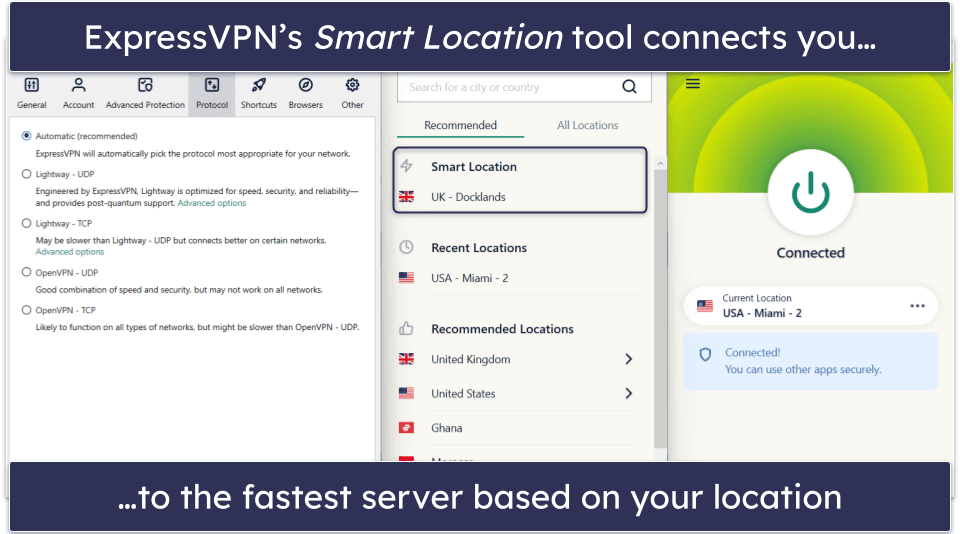Open the hamburger menu icon
Viewport: 960px width, 534px height.
(x=692, y=84)
